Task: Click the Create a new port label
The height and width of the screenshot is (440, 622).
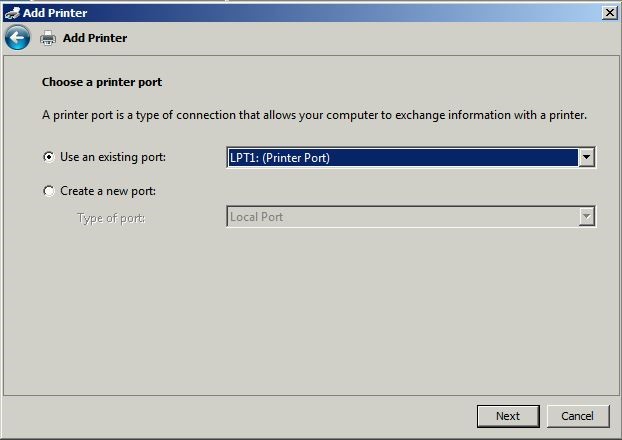Action: [108, 191]
